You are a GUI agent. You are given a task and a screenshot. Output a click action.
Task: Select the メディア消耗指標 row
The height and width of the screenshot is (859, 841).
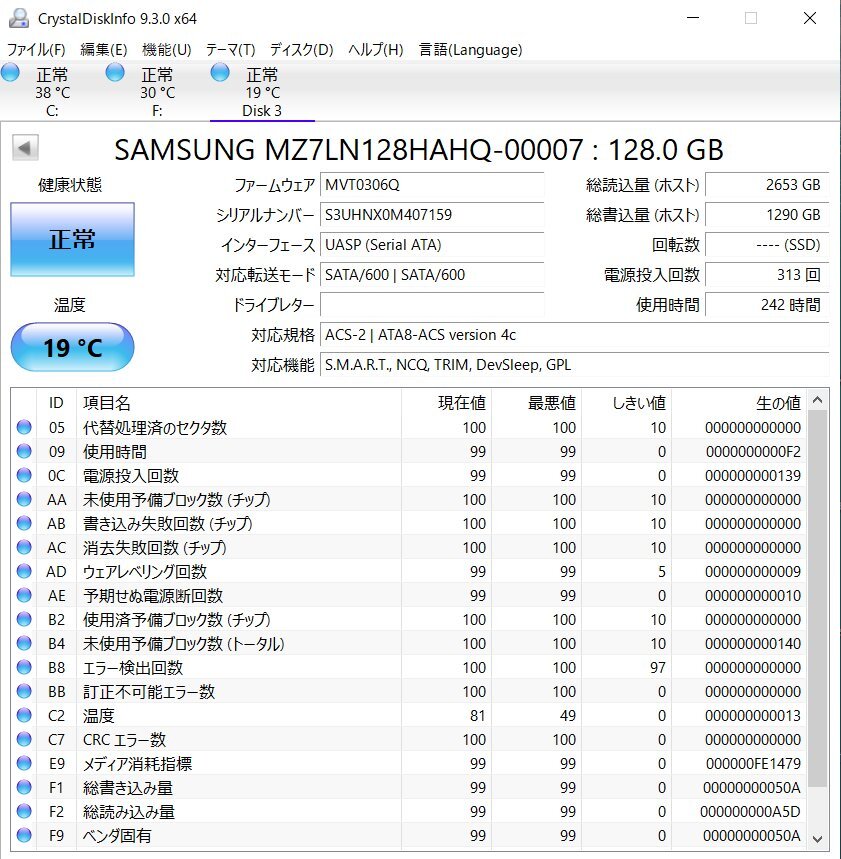tap(409, 764)
